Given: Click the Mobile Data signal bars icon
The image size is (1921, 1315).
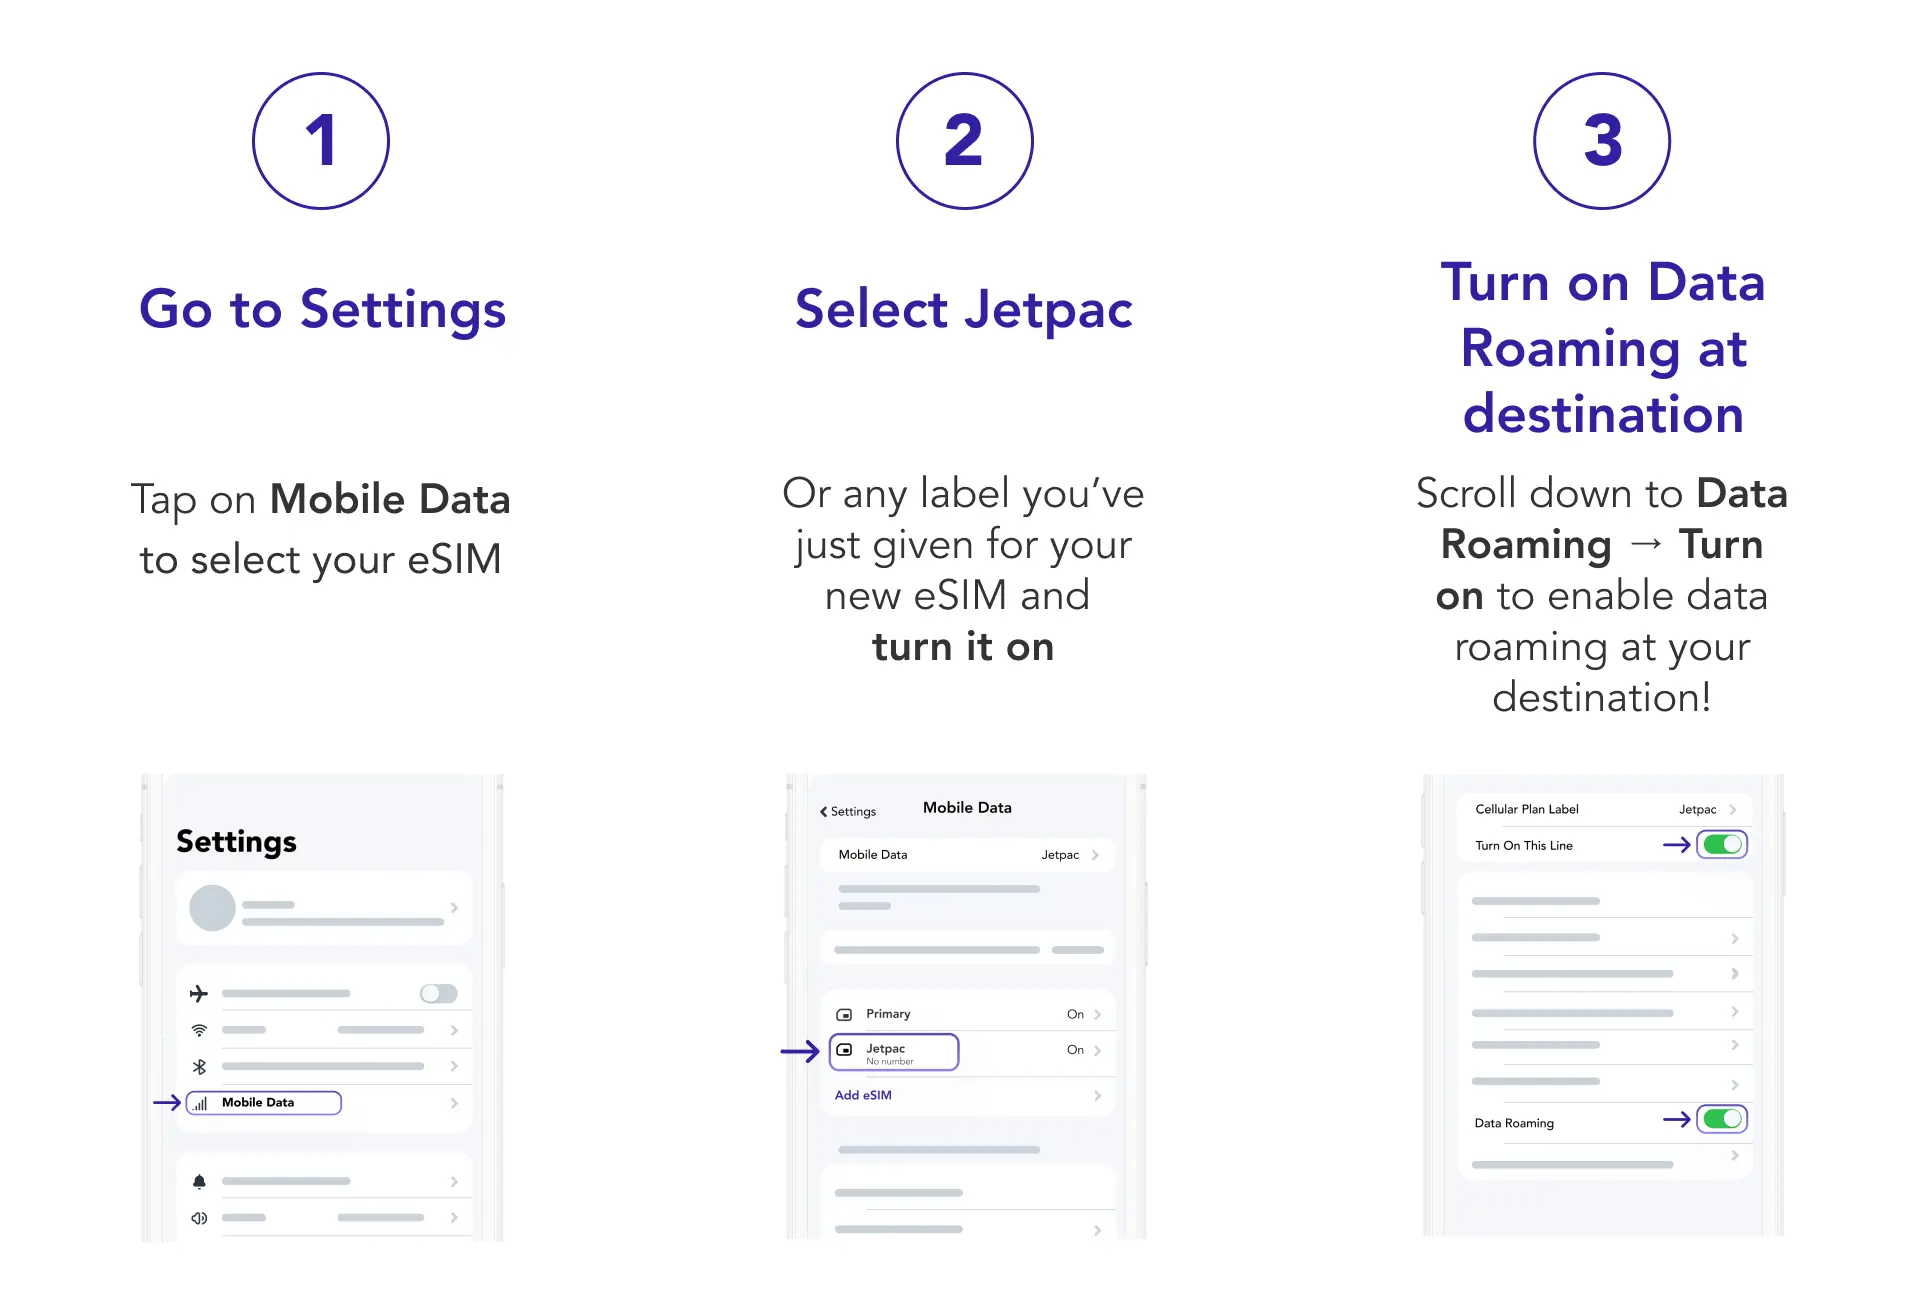Looking at the screenshot, I should pos(201,1104).
